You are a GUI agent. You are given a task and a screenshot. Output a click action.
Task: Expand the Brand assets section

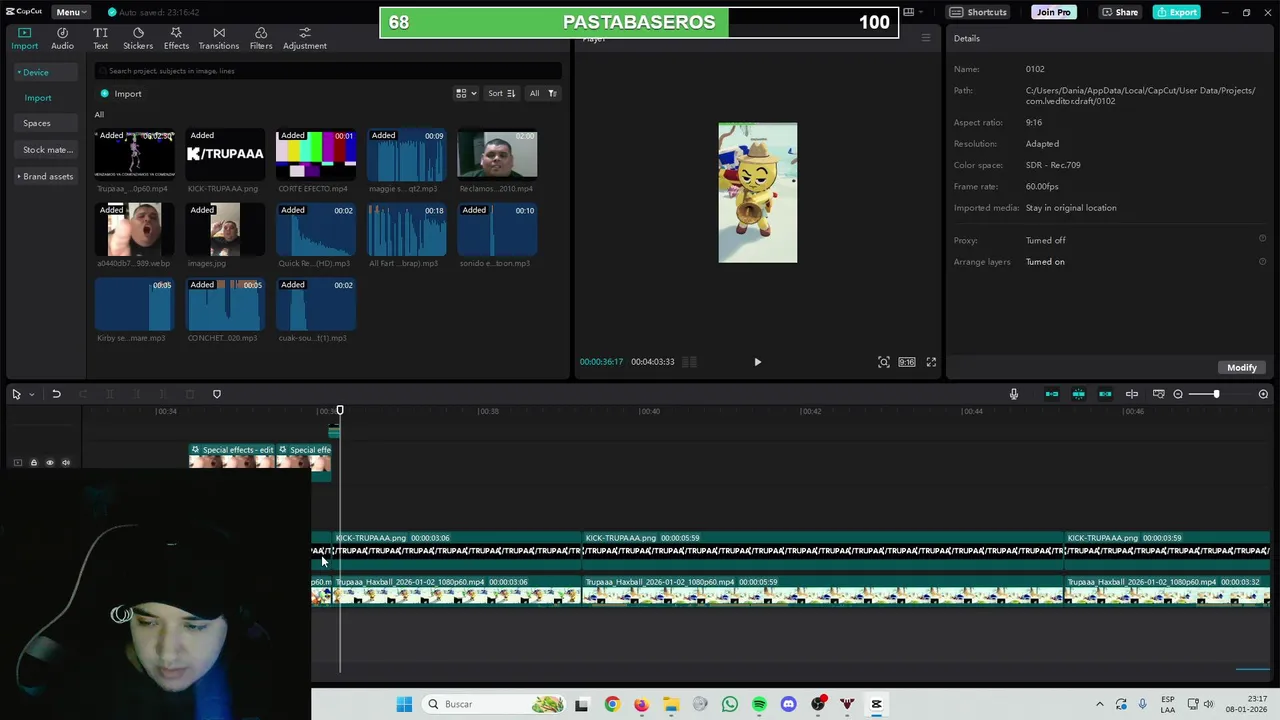coord(46,176)
